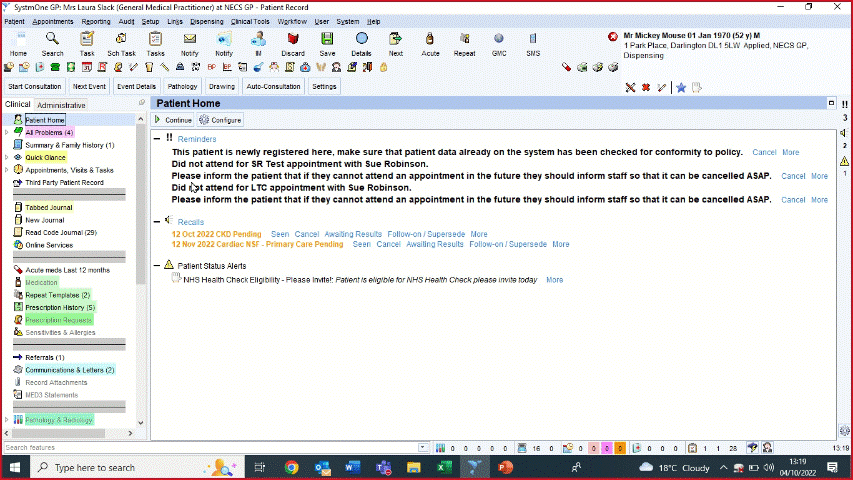Screen dimensions: 853x480
Task: Open the Search features dropdown arrow
Action: pos(423,447)
